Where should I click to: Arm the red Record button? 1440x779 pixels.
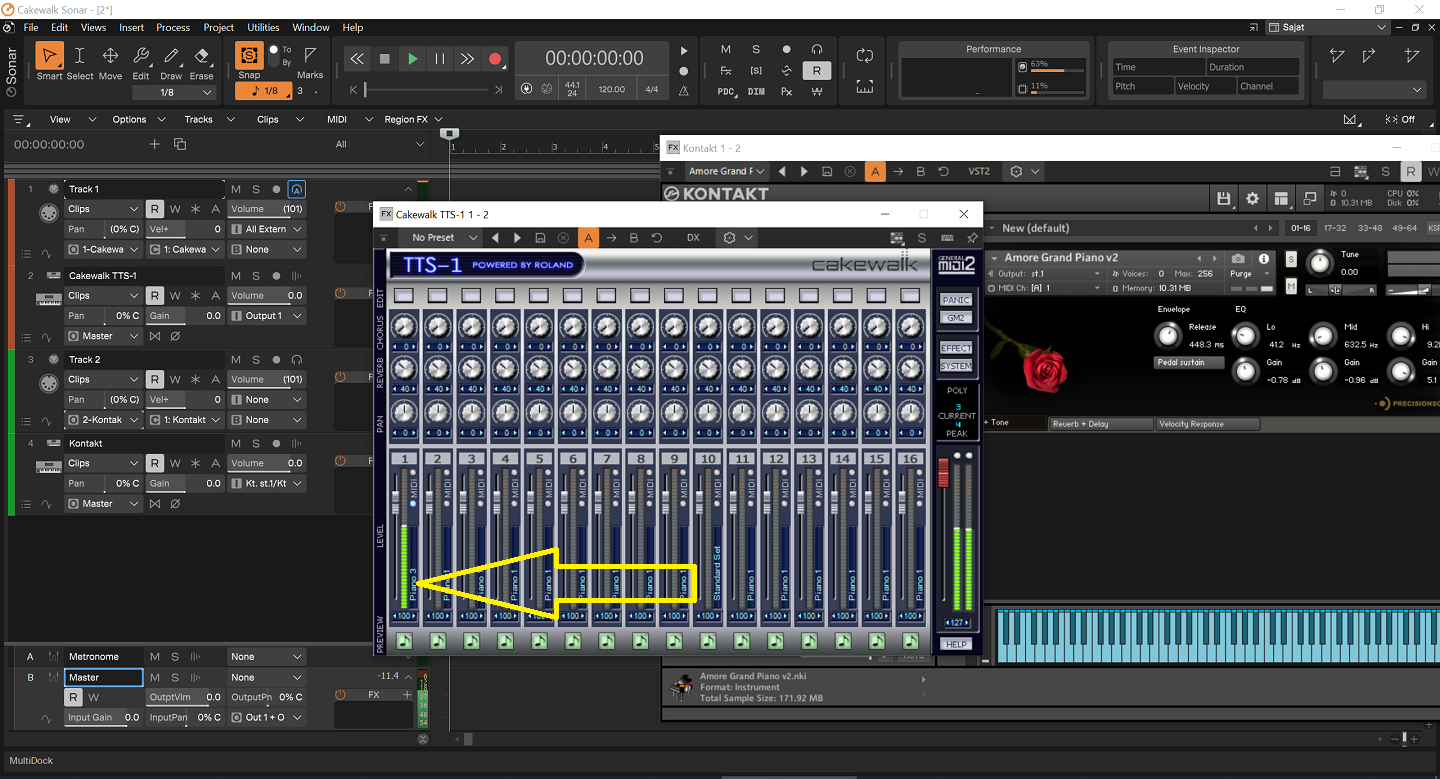[495, 59]
